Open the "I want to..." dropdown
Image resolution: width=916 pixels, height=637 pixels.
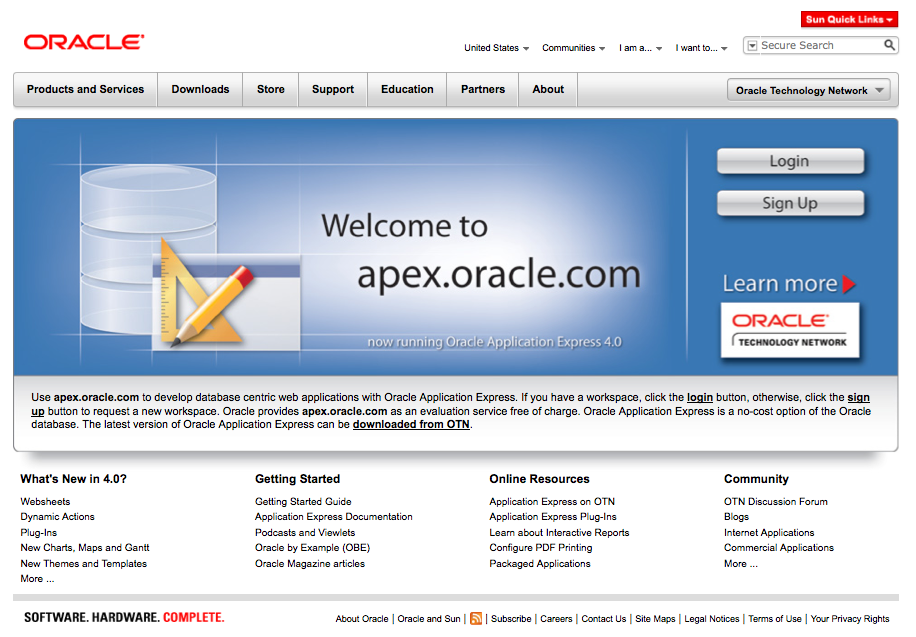tap(701, 48)
